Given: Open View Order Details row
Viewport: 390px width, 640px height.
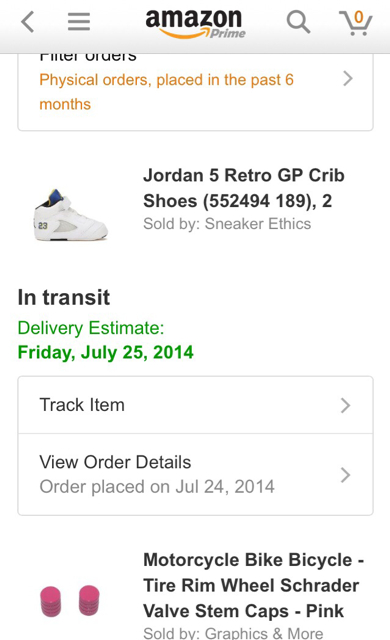Looking at the screenshot, I should click(x=195, y=474).
